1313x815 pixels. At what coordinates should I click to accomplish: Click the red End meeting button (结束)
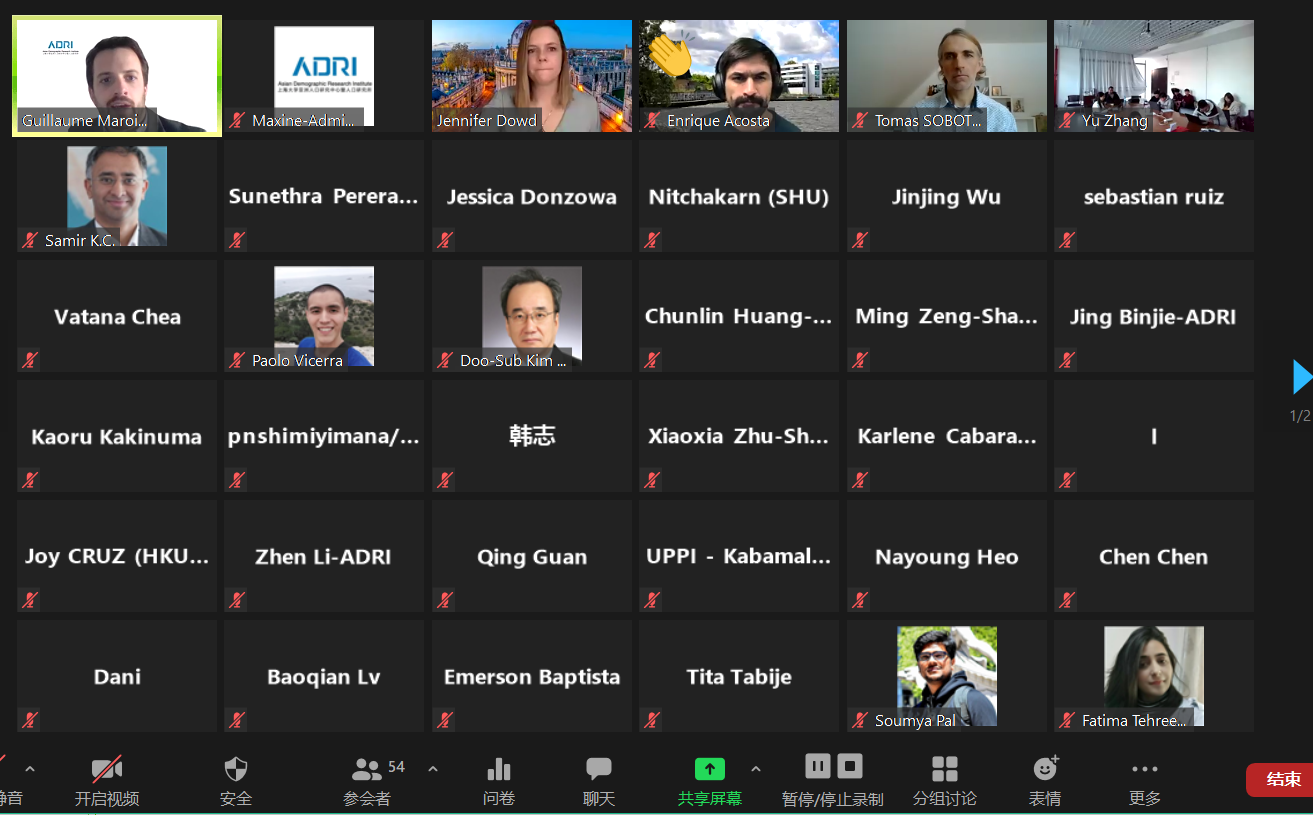click(x=1282, y=780)
